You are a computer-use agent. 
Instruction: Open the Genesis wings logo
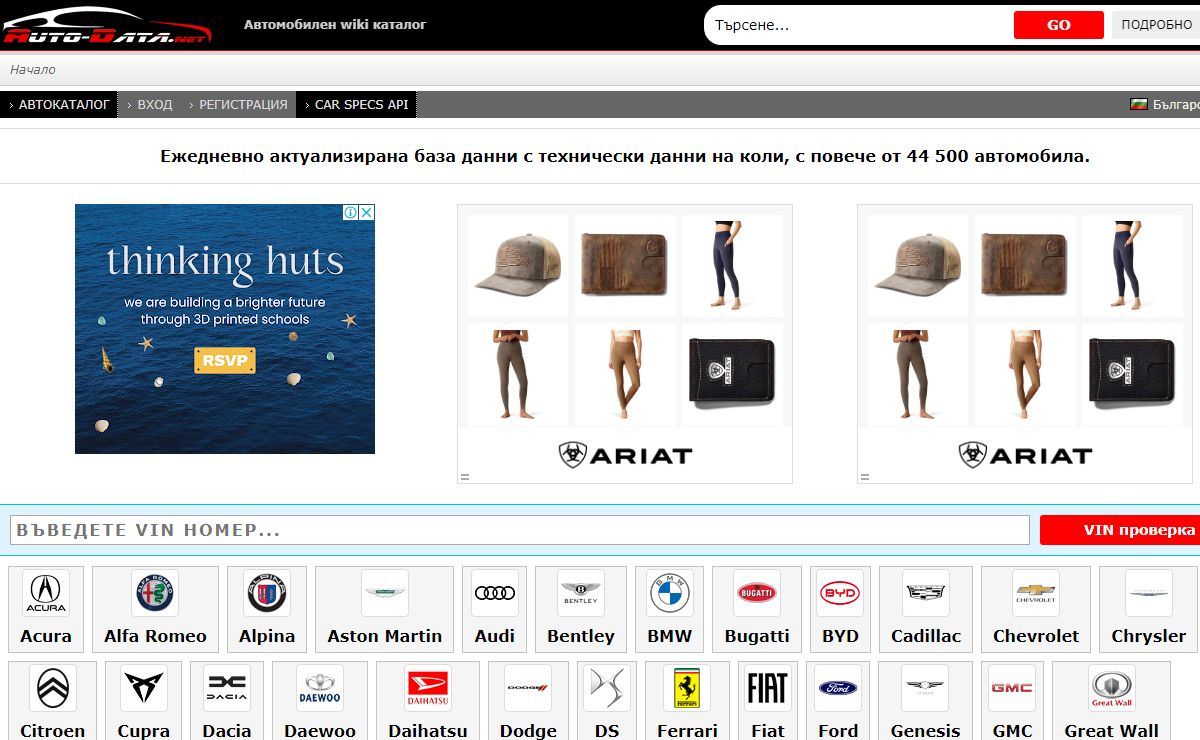(x=925, y=688)
